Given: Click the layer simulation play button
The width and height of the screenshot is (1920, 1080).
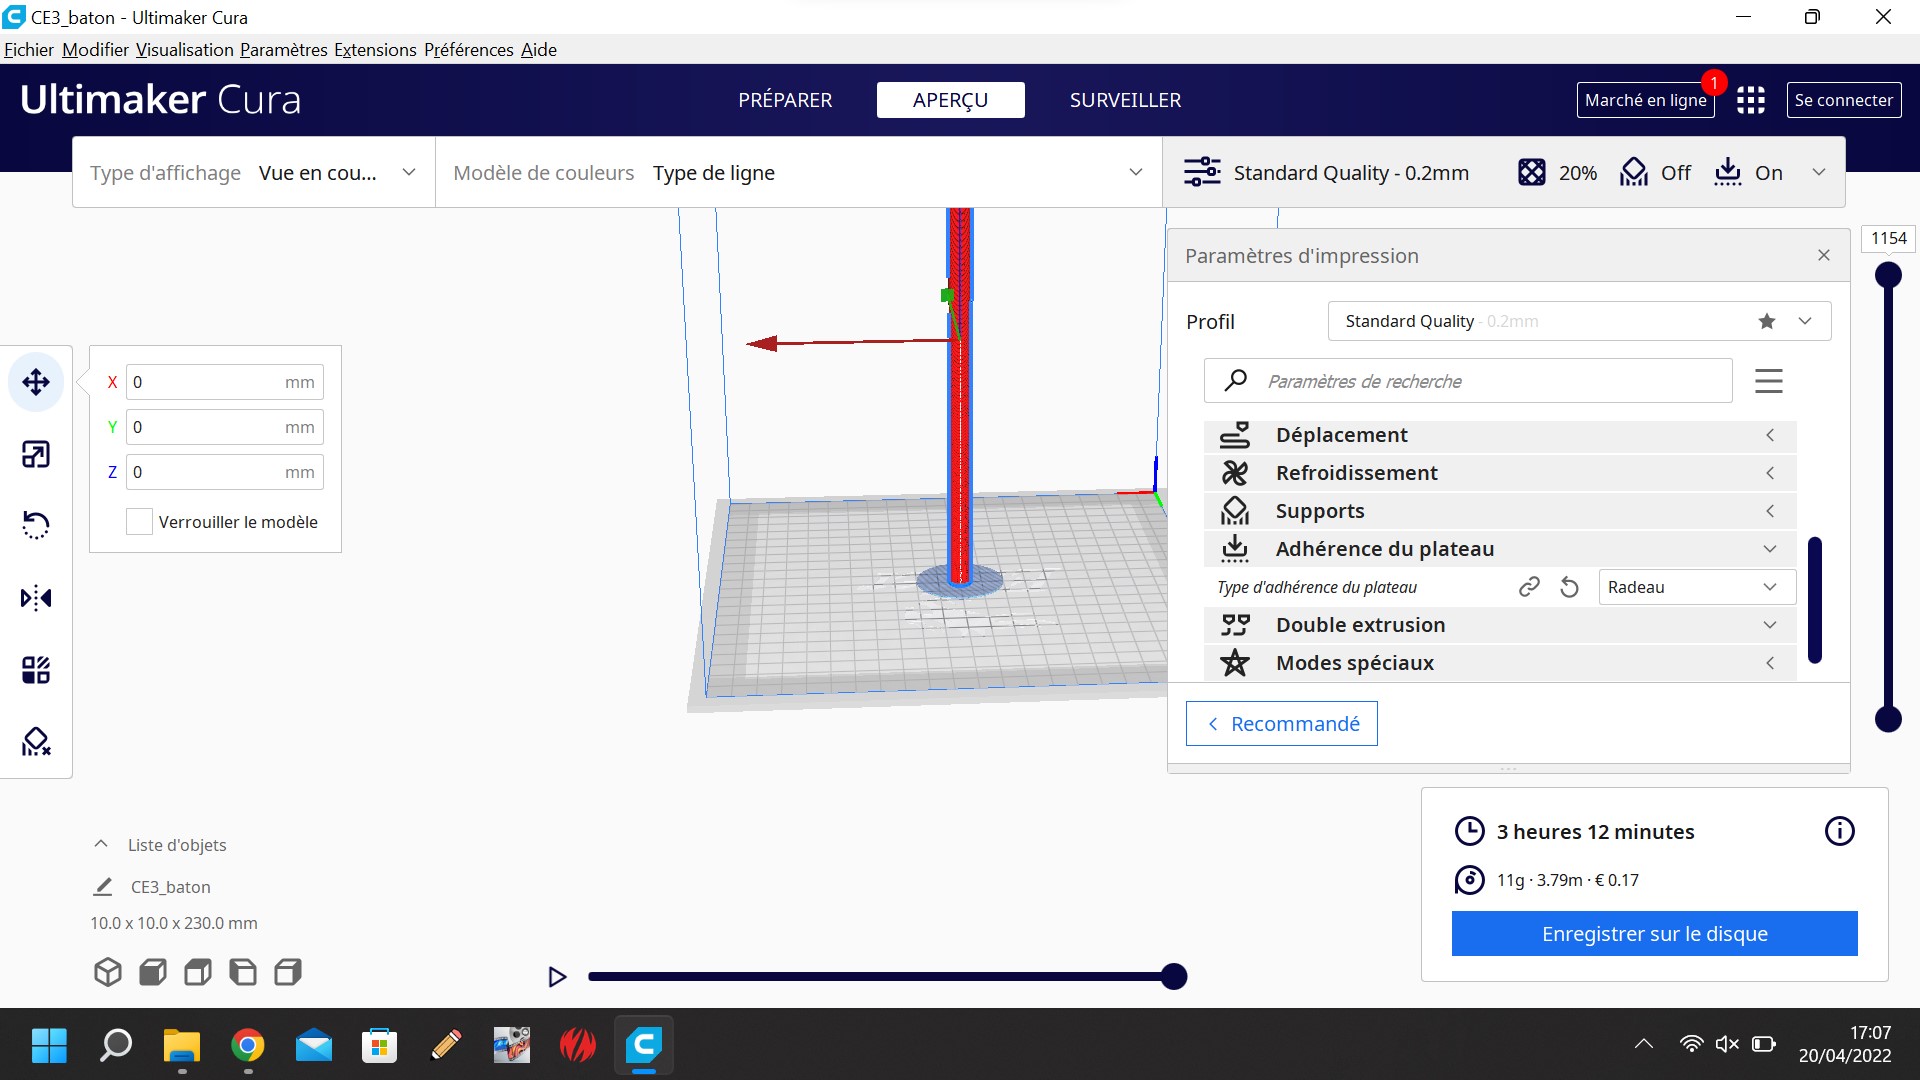Looking at the screenshot, I should click(557, 977).
